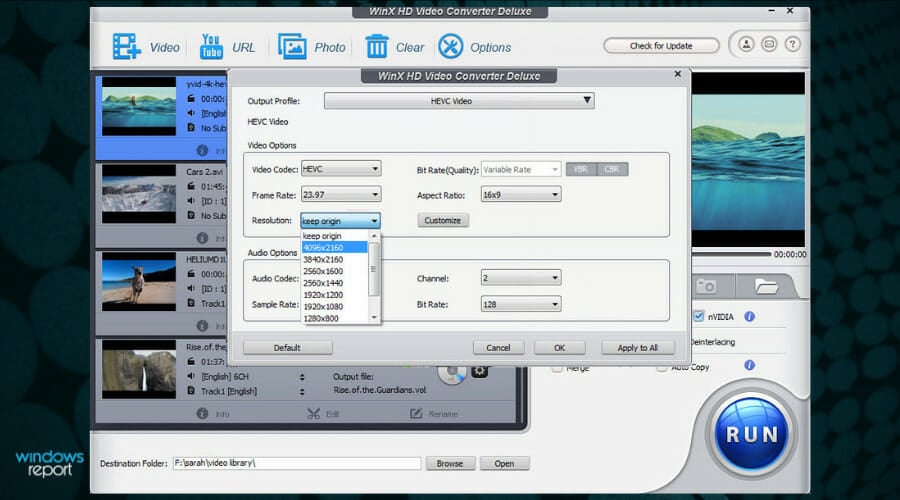Click the Default button
The image size is (900, 500).
tap(287, 347)
